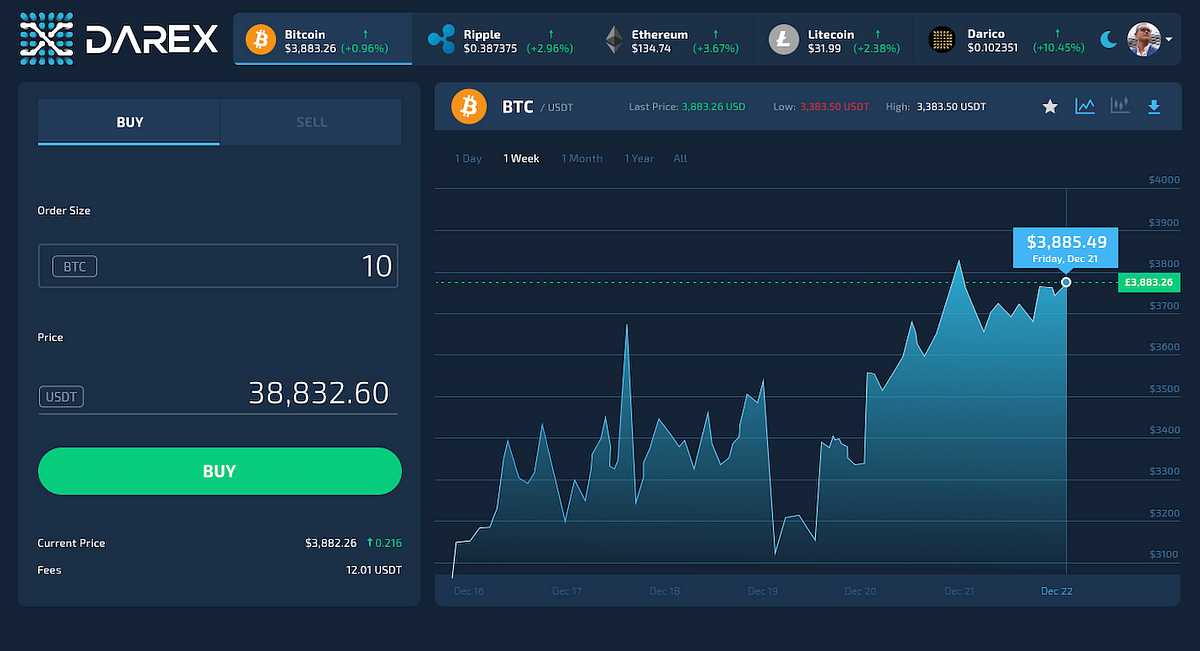Select the Bitcoin coin icon in ticker bar
This screenshot has width=1200, height=651.
tap(261, 40)
